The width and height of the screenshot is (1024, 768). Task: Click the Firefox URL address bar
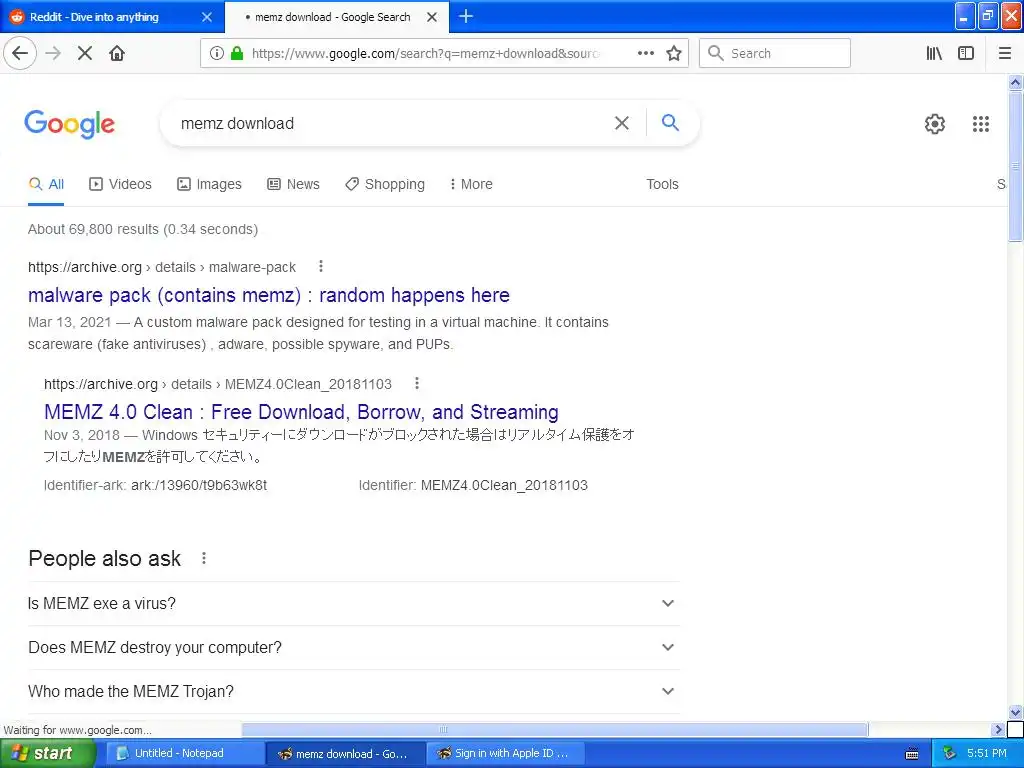point(424,53)
